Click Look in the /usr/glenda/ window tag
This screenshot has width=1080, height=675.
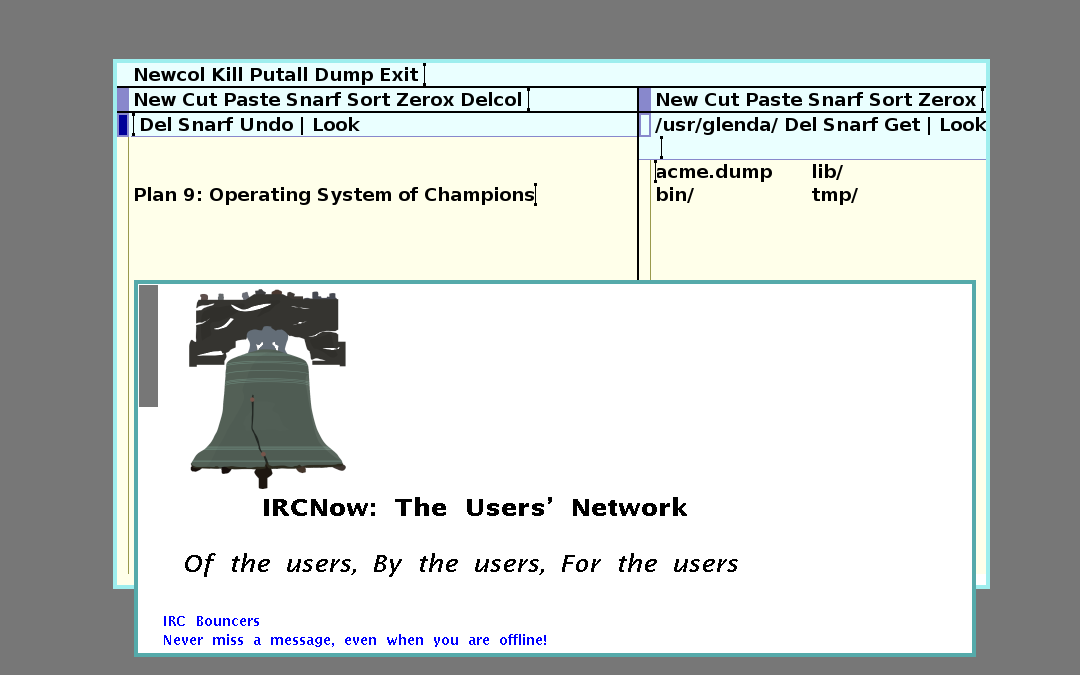click(963, 125)
